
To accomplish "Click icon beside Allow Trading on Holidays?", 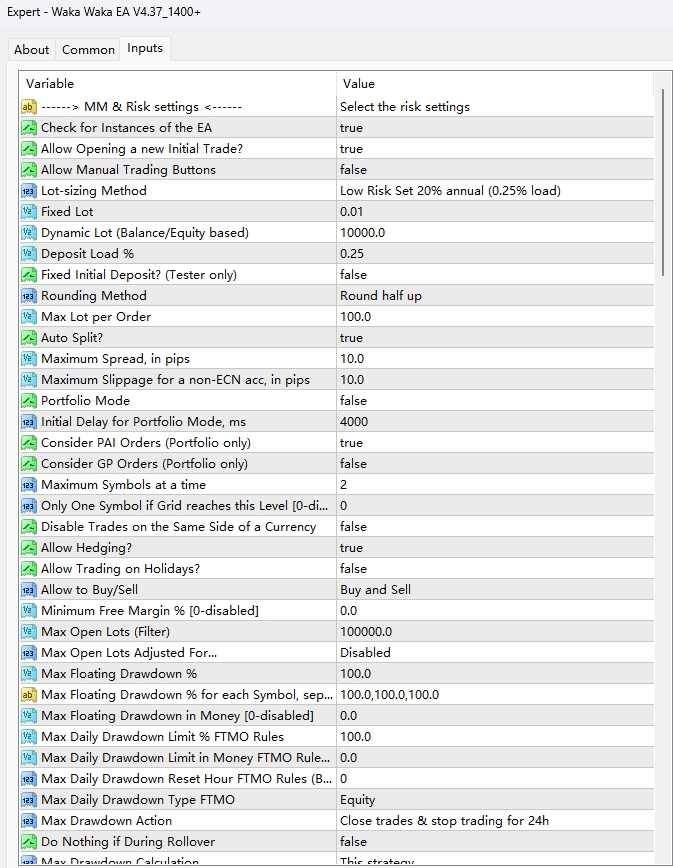I will click(x=29, y=569).
